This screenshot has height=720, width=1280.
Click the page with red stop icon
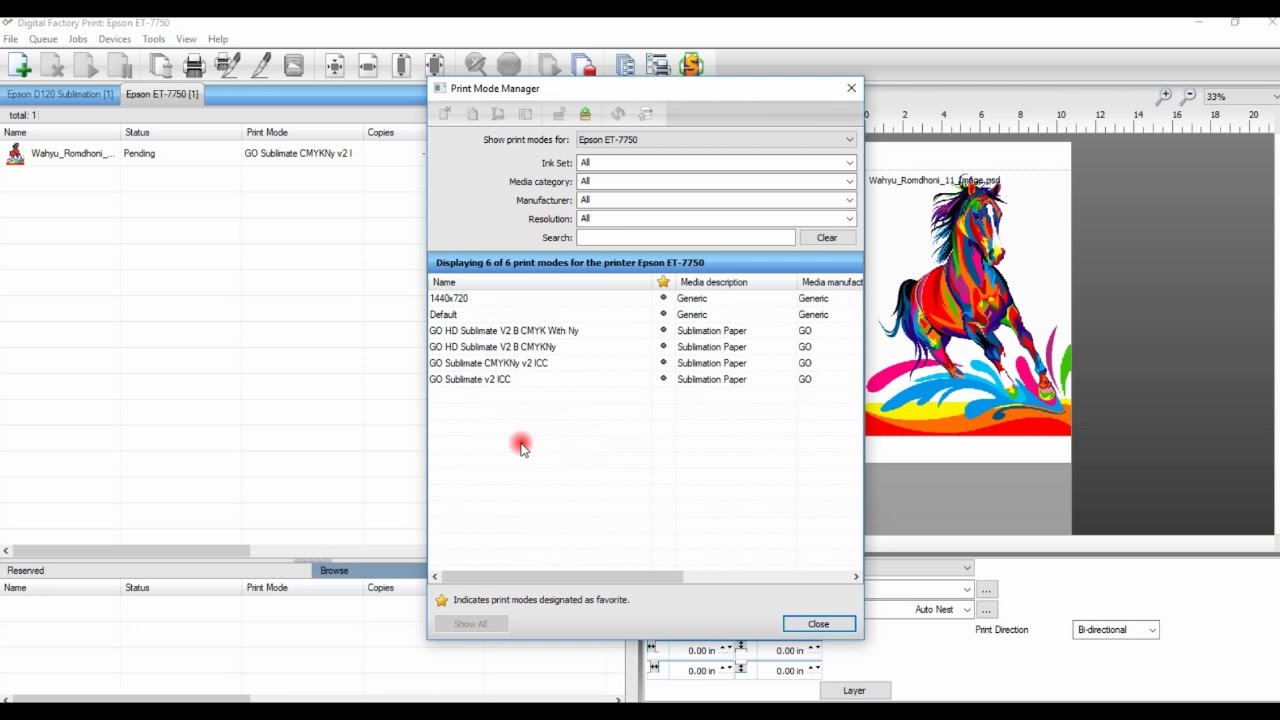584,66
